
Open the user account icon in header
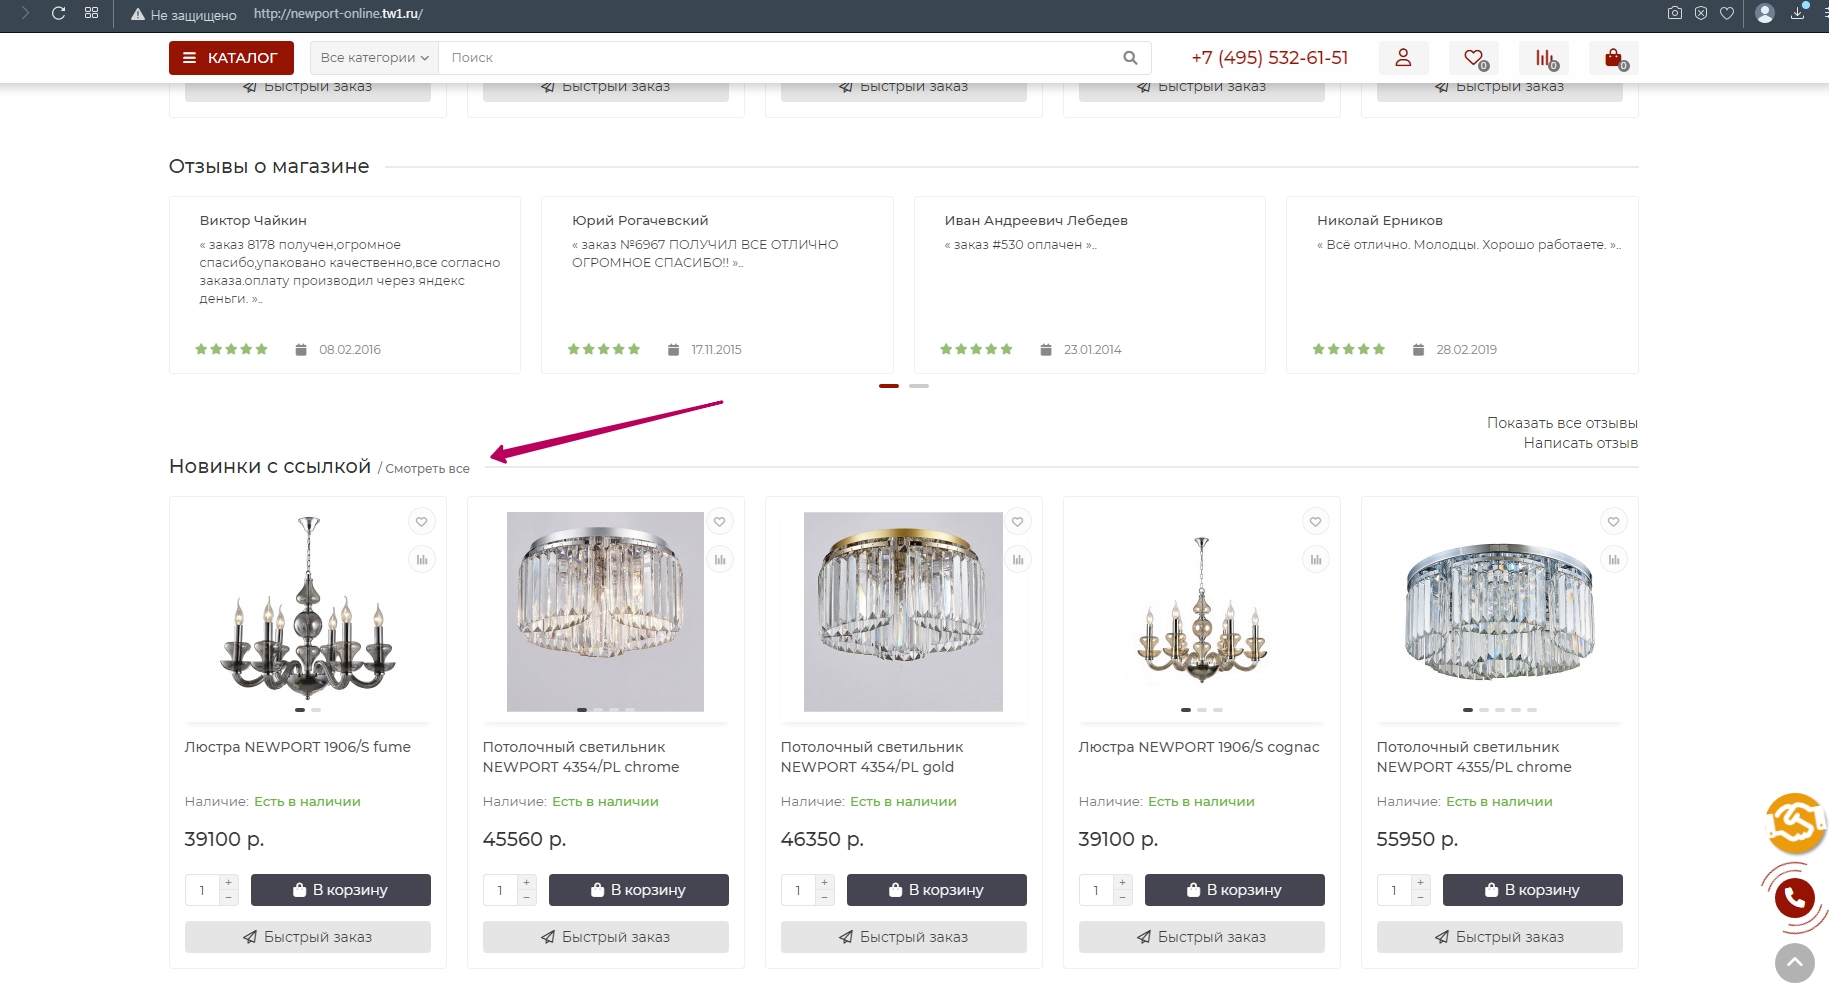pos(1403,58)
